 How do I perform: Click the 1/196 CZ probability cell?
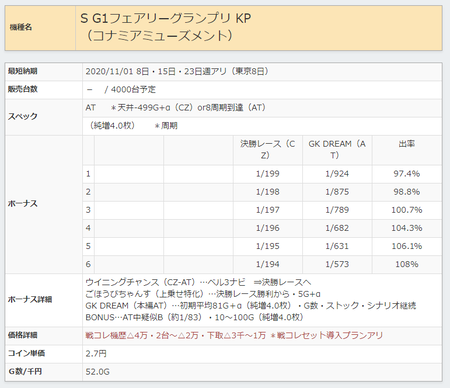click(x=268, y=228)
